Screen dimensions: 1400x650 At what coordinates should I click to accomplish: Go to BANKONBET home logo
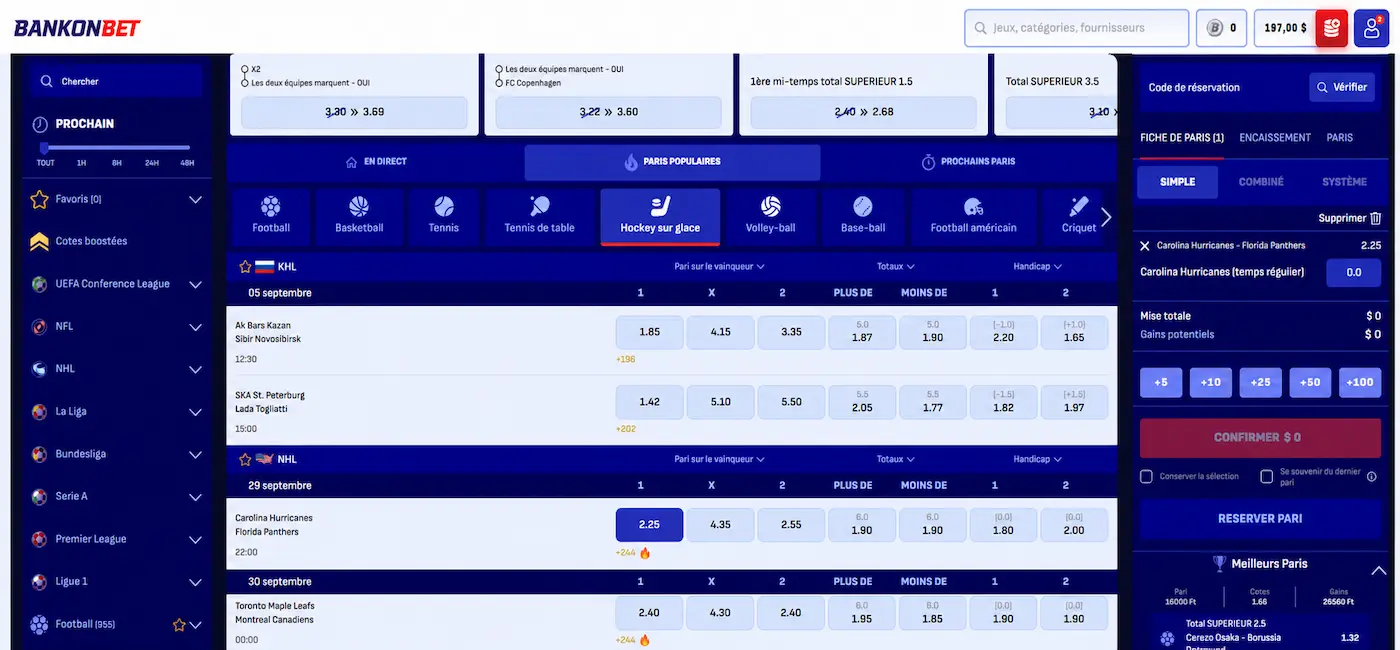point(77,28)
